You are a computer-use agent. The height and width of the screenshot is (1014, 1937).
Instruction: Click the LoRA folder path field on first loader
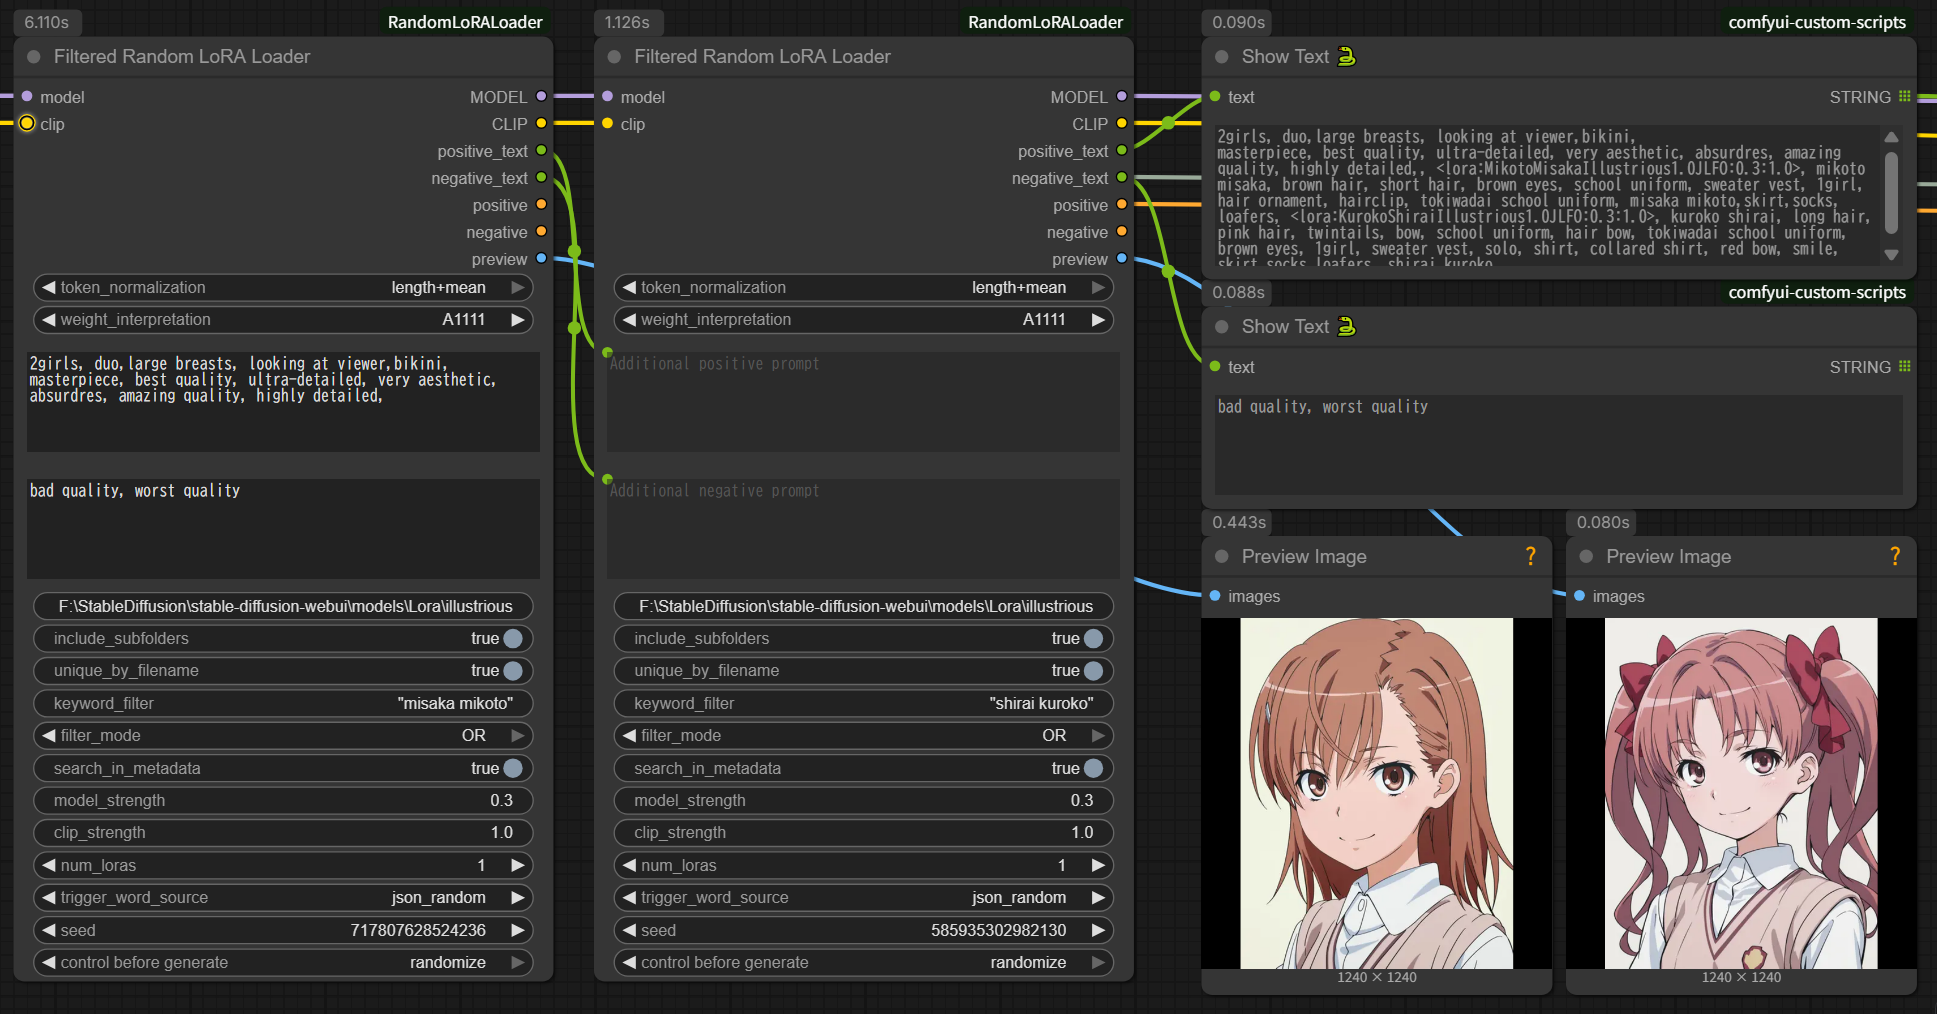pyautogui.click(x=283, y=606)
